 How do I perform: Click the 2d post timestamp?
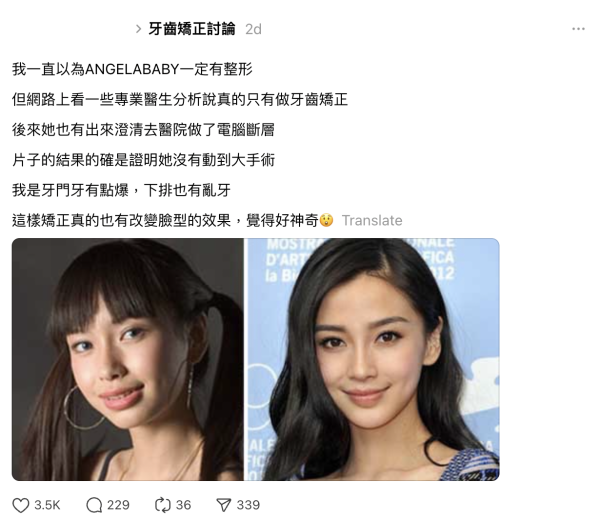pyautogui.click(x=253, y=29)
